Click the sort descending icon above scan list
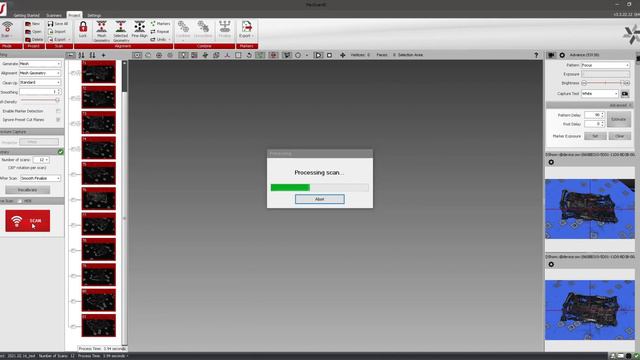Image resolution: width=640 pixels, height=360 pixels. pyautogui.click(x=93, y=55)
